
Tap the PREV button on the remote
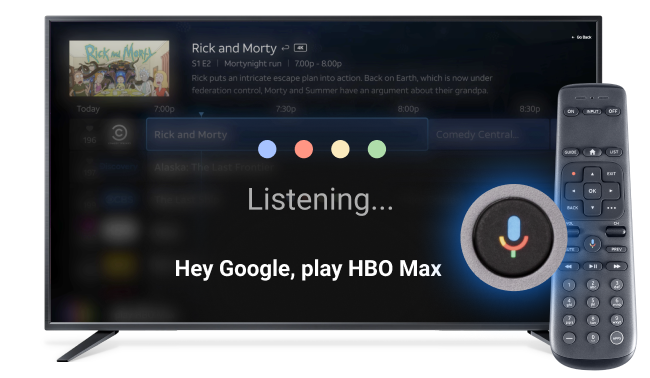click(616, 249)
